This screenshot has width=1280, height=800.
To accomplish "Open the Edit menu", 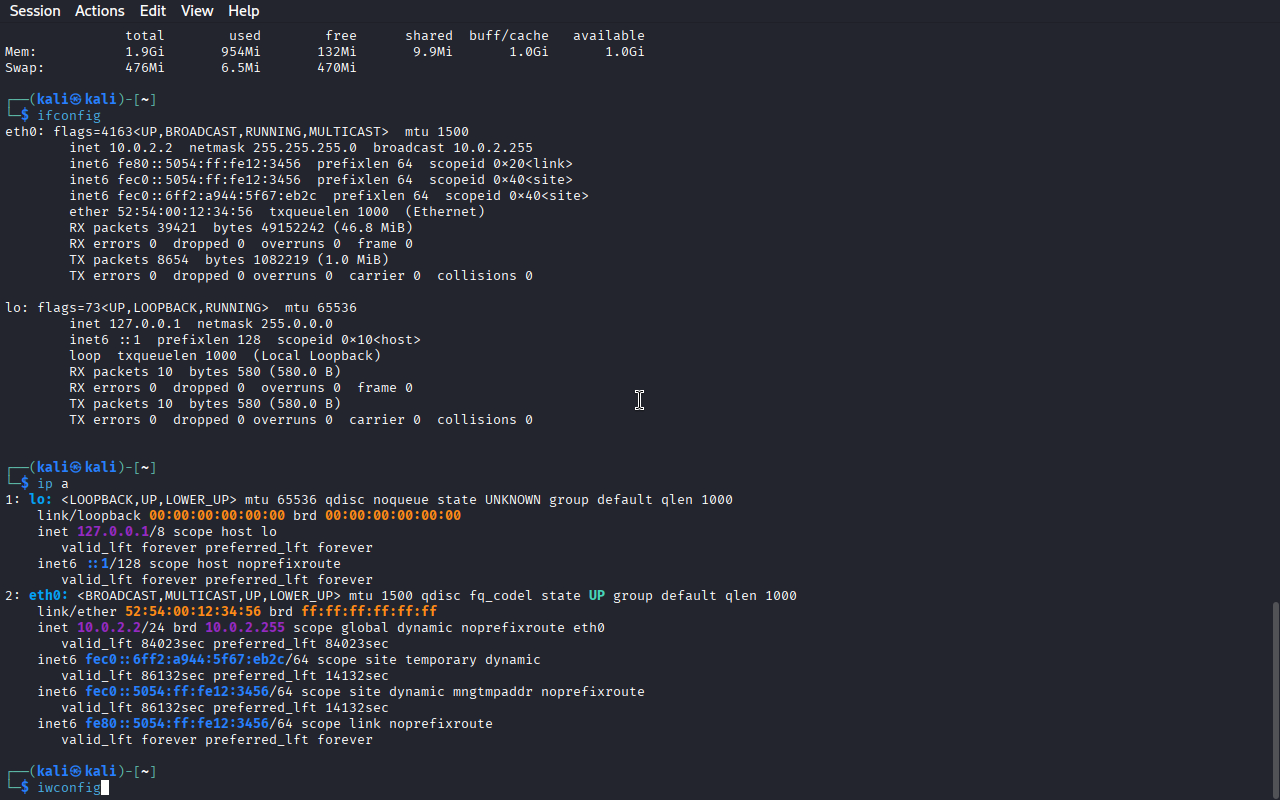I will (x=153, y=11).
